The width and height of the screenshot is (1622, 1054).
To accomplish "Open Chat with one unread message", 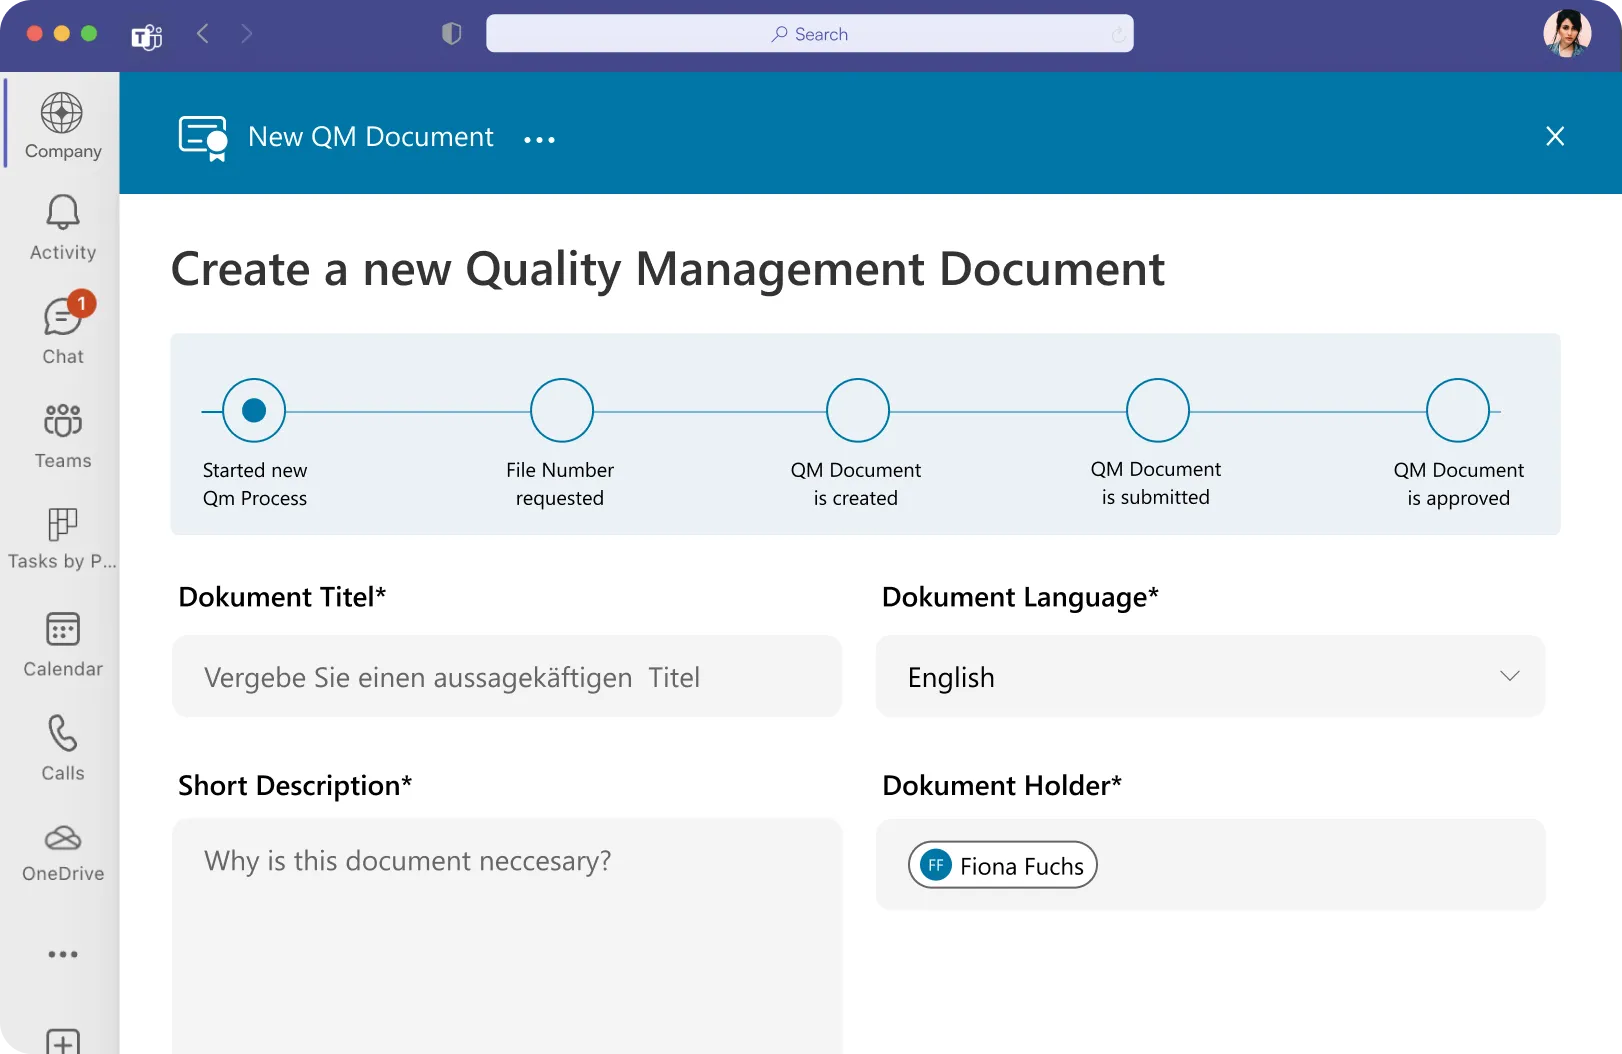I will click(62, 330).
